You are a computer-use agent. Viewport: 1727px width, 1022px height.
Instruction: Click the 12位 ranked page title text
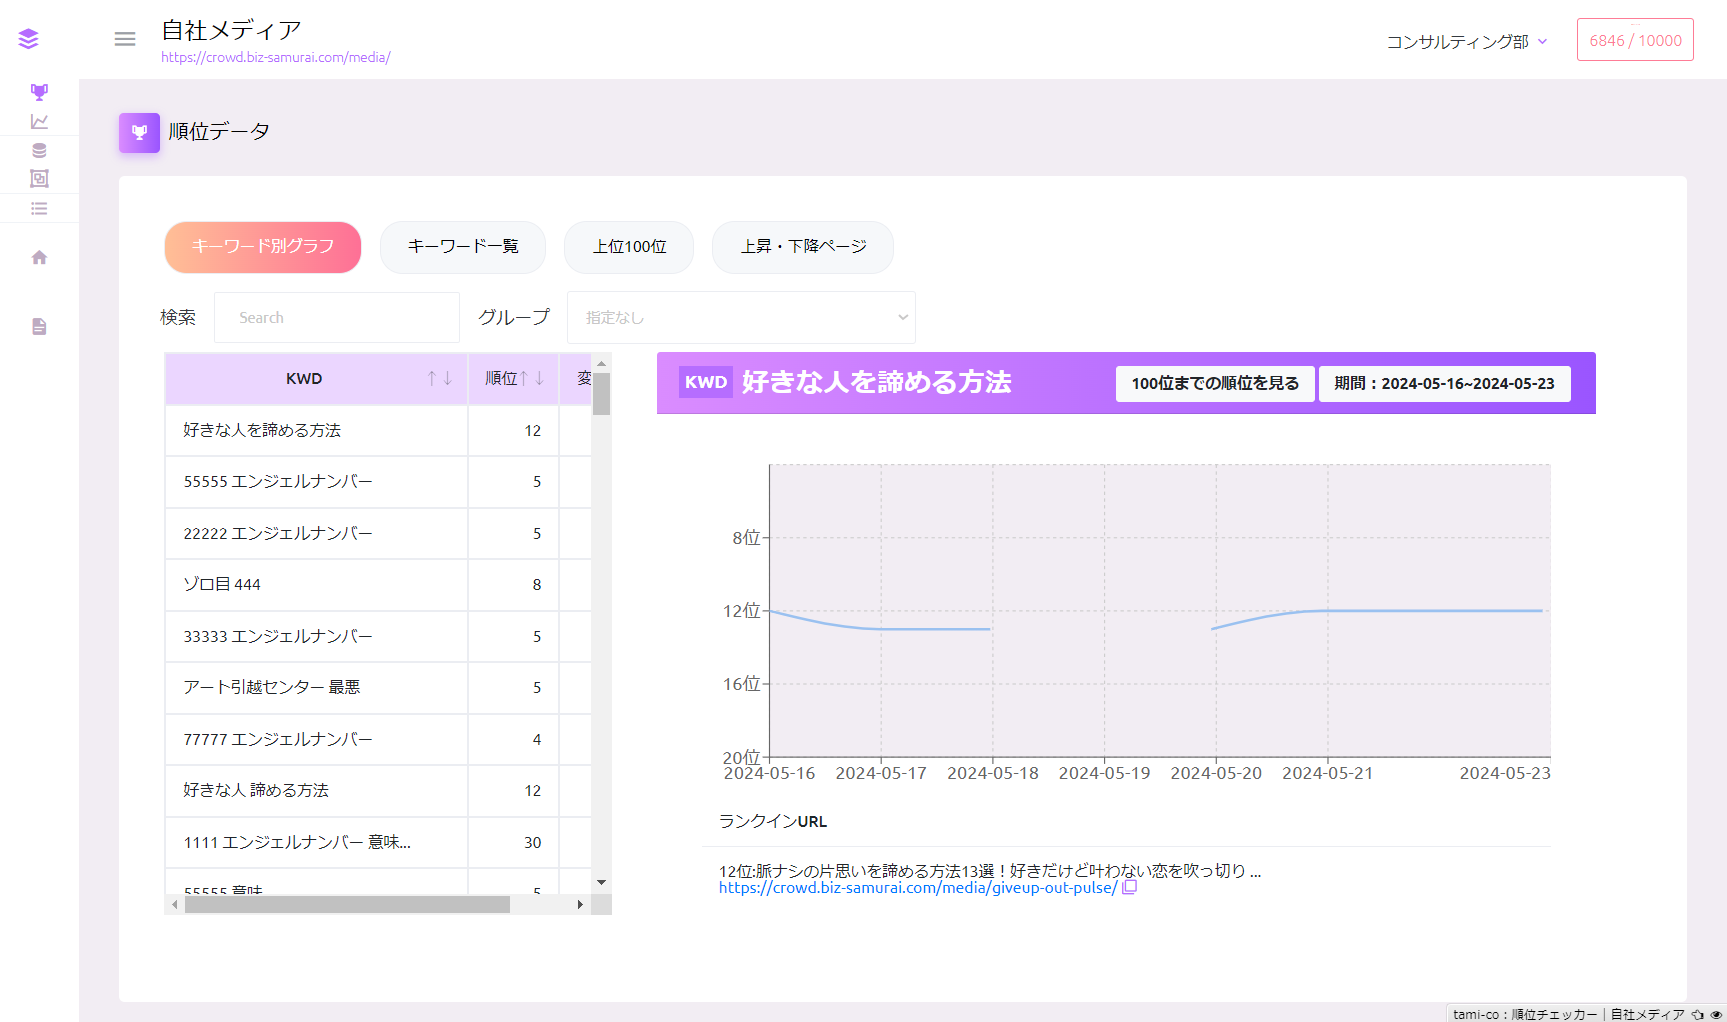click(x=990, y=871)
